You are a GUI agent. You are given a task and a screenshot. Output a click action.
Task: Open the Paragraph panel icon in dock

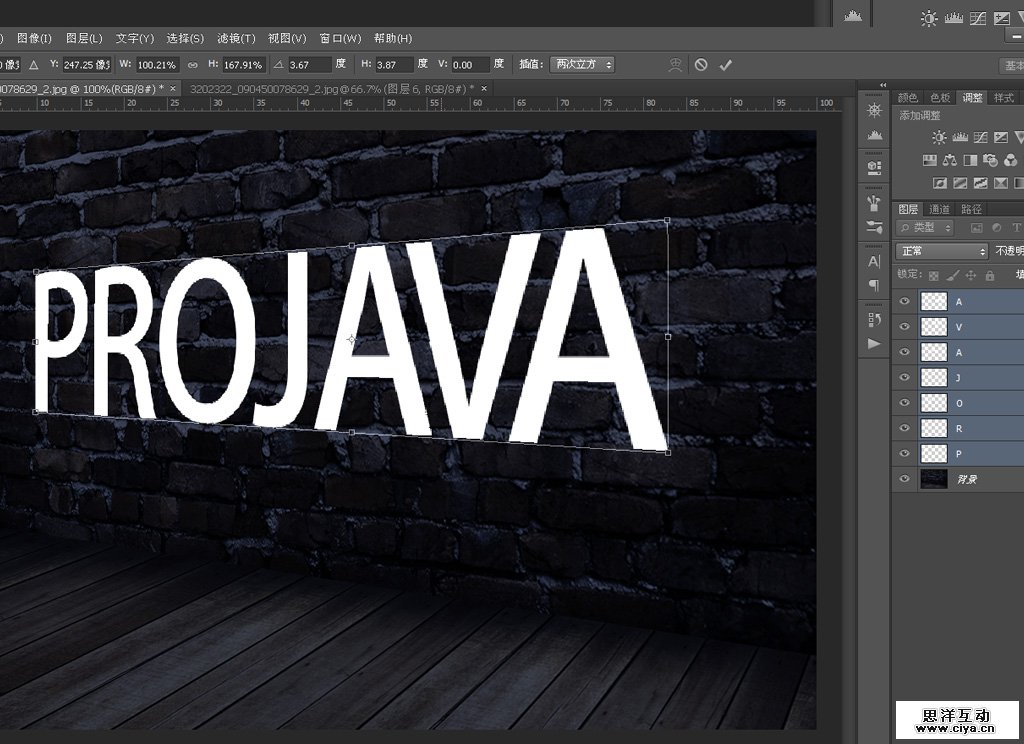click(875, 285)
